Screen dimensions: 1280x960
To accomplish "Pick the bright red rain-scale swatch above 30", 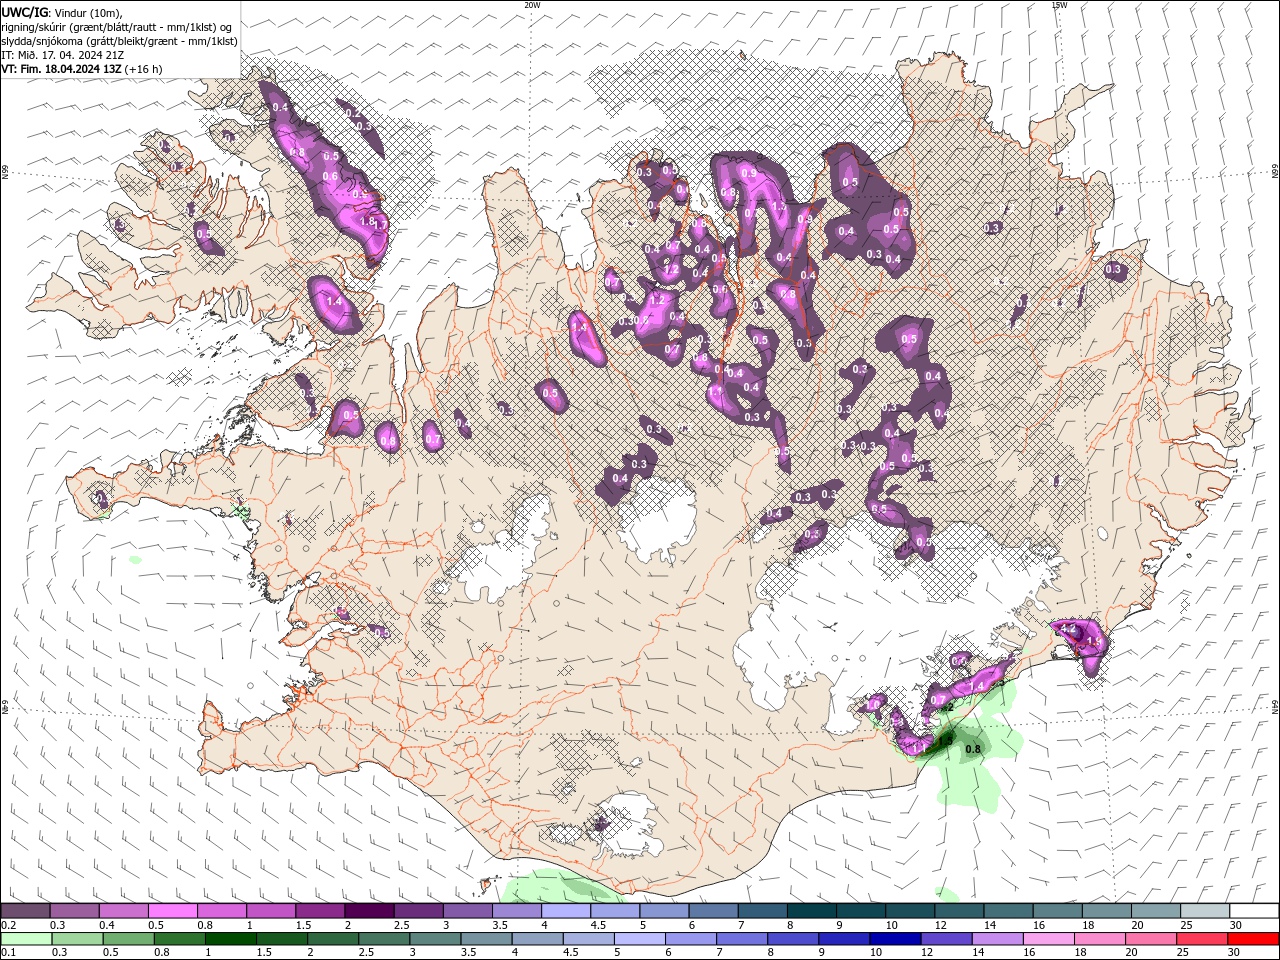I will point(1253,939).
